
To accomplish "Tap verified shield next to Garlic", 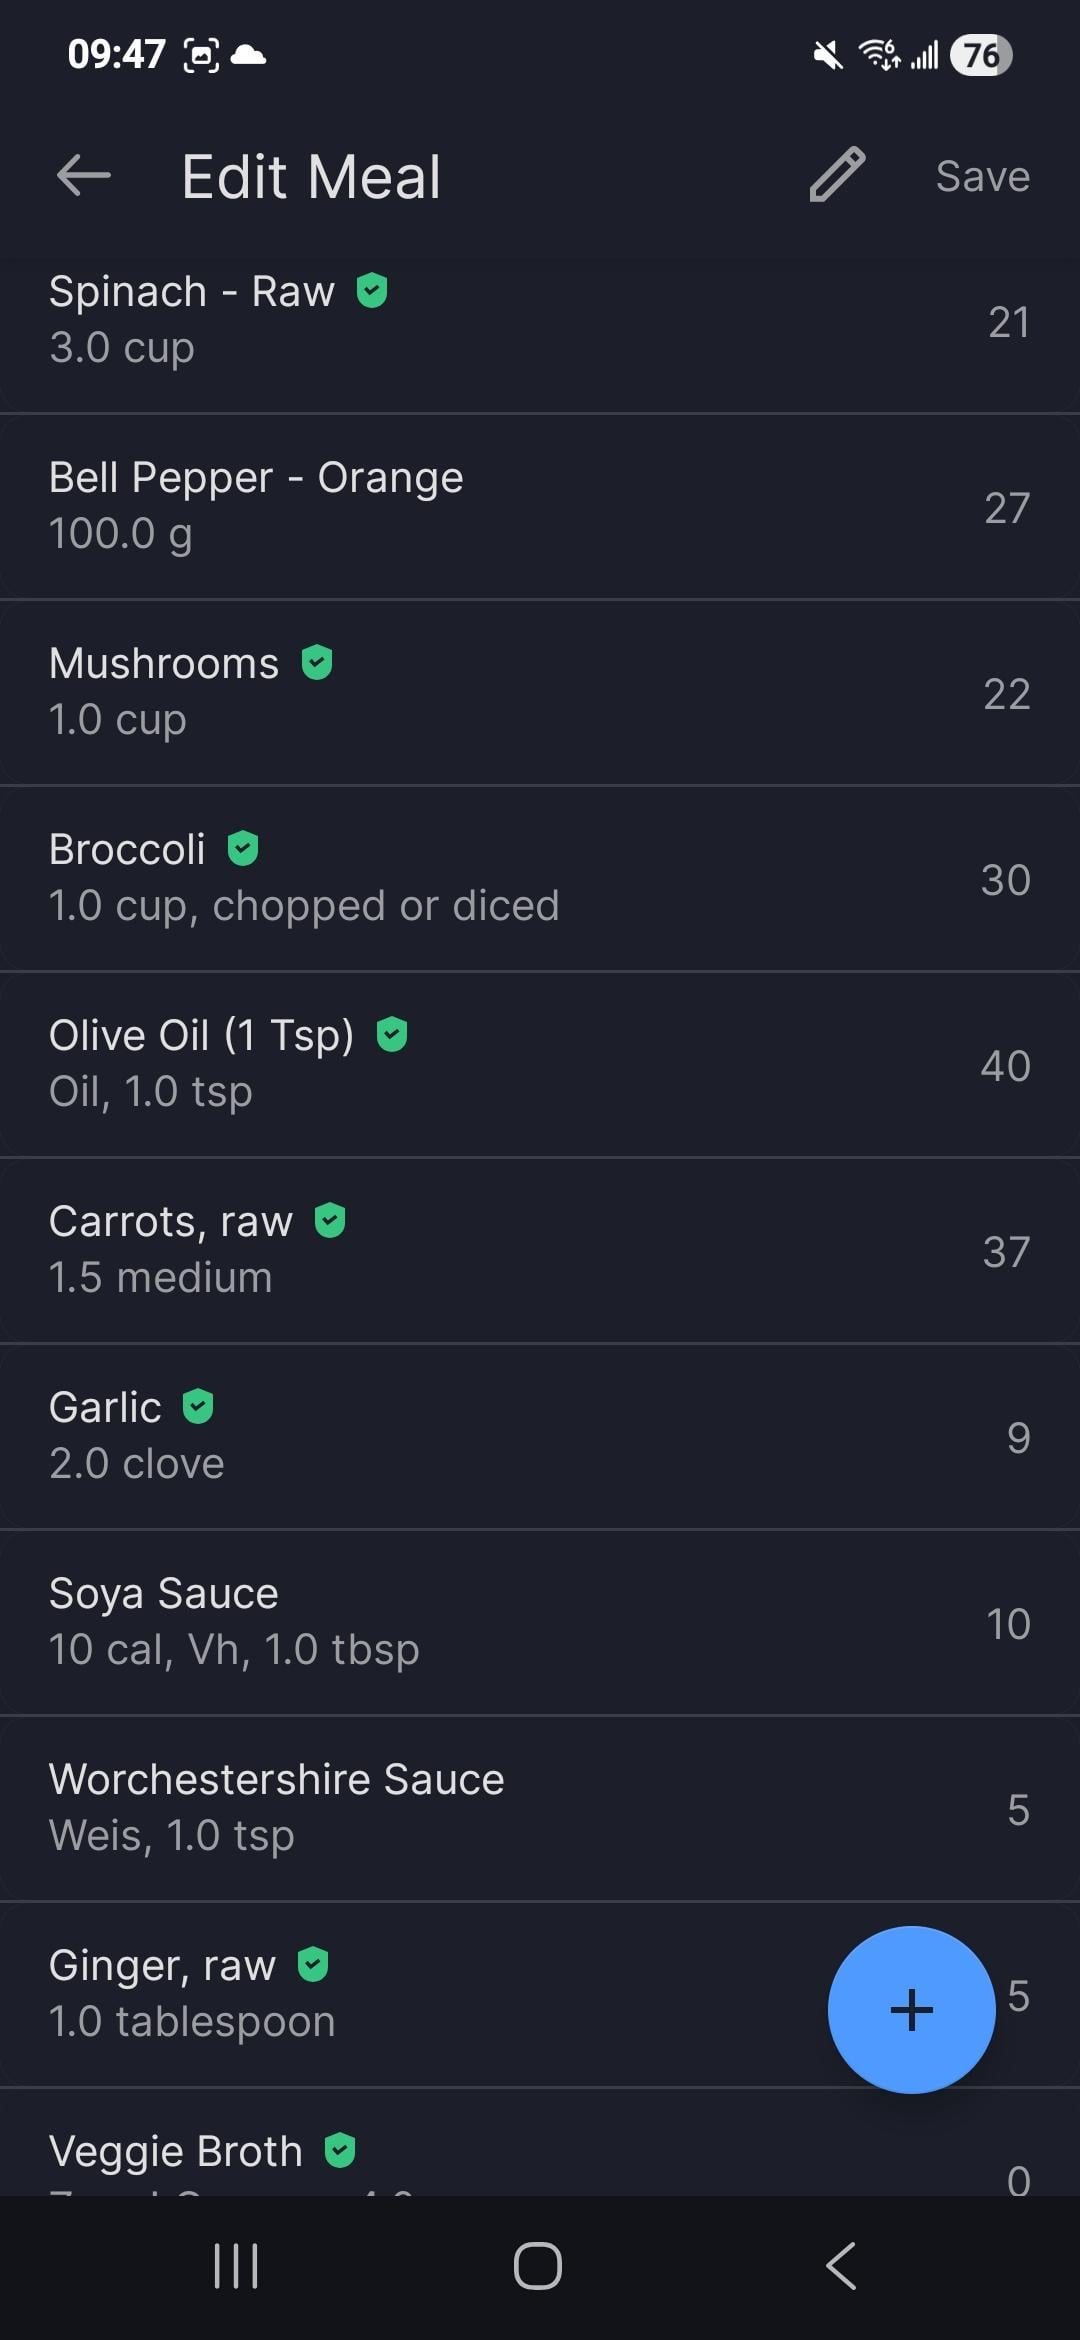I will coord(198,1406).
